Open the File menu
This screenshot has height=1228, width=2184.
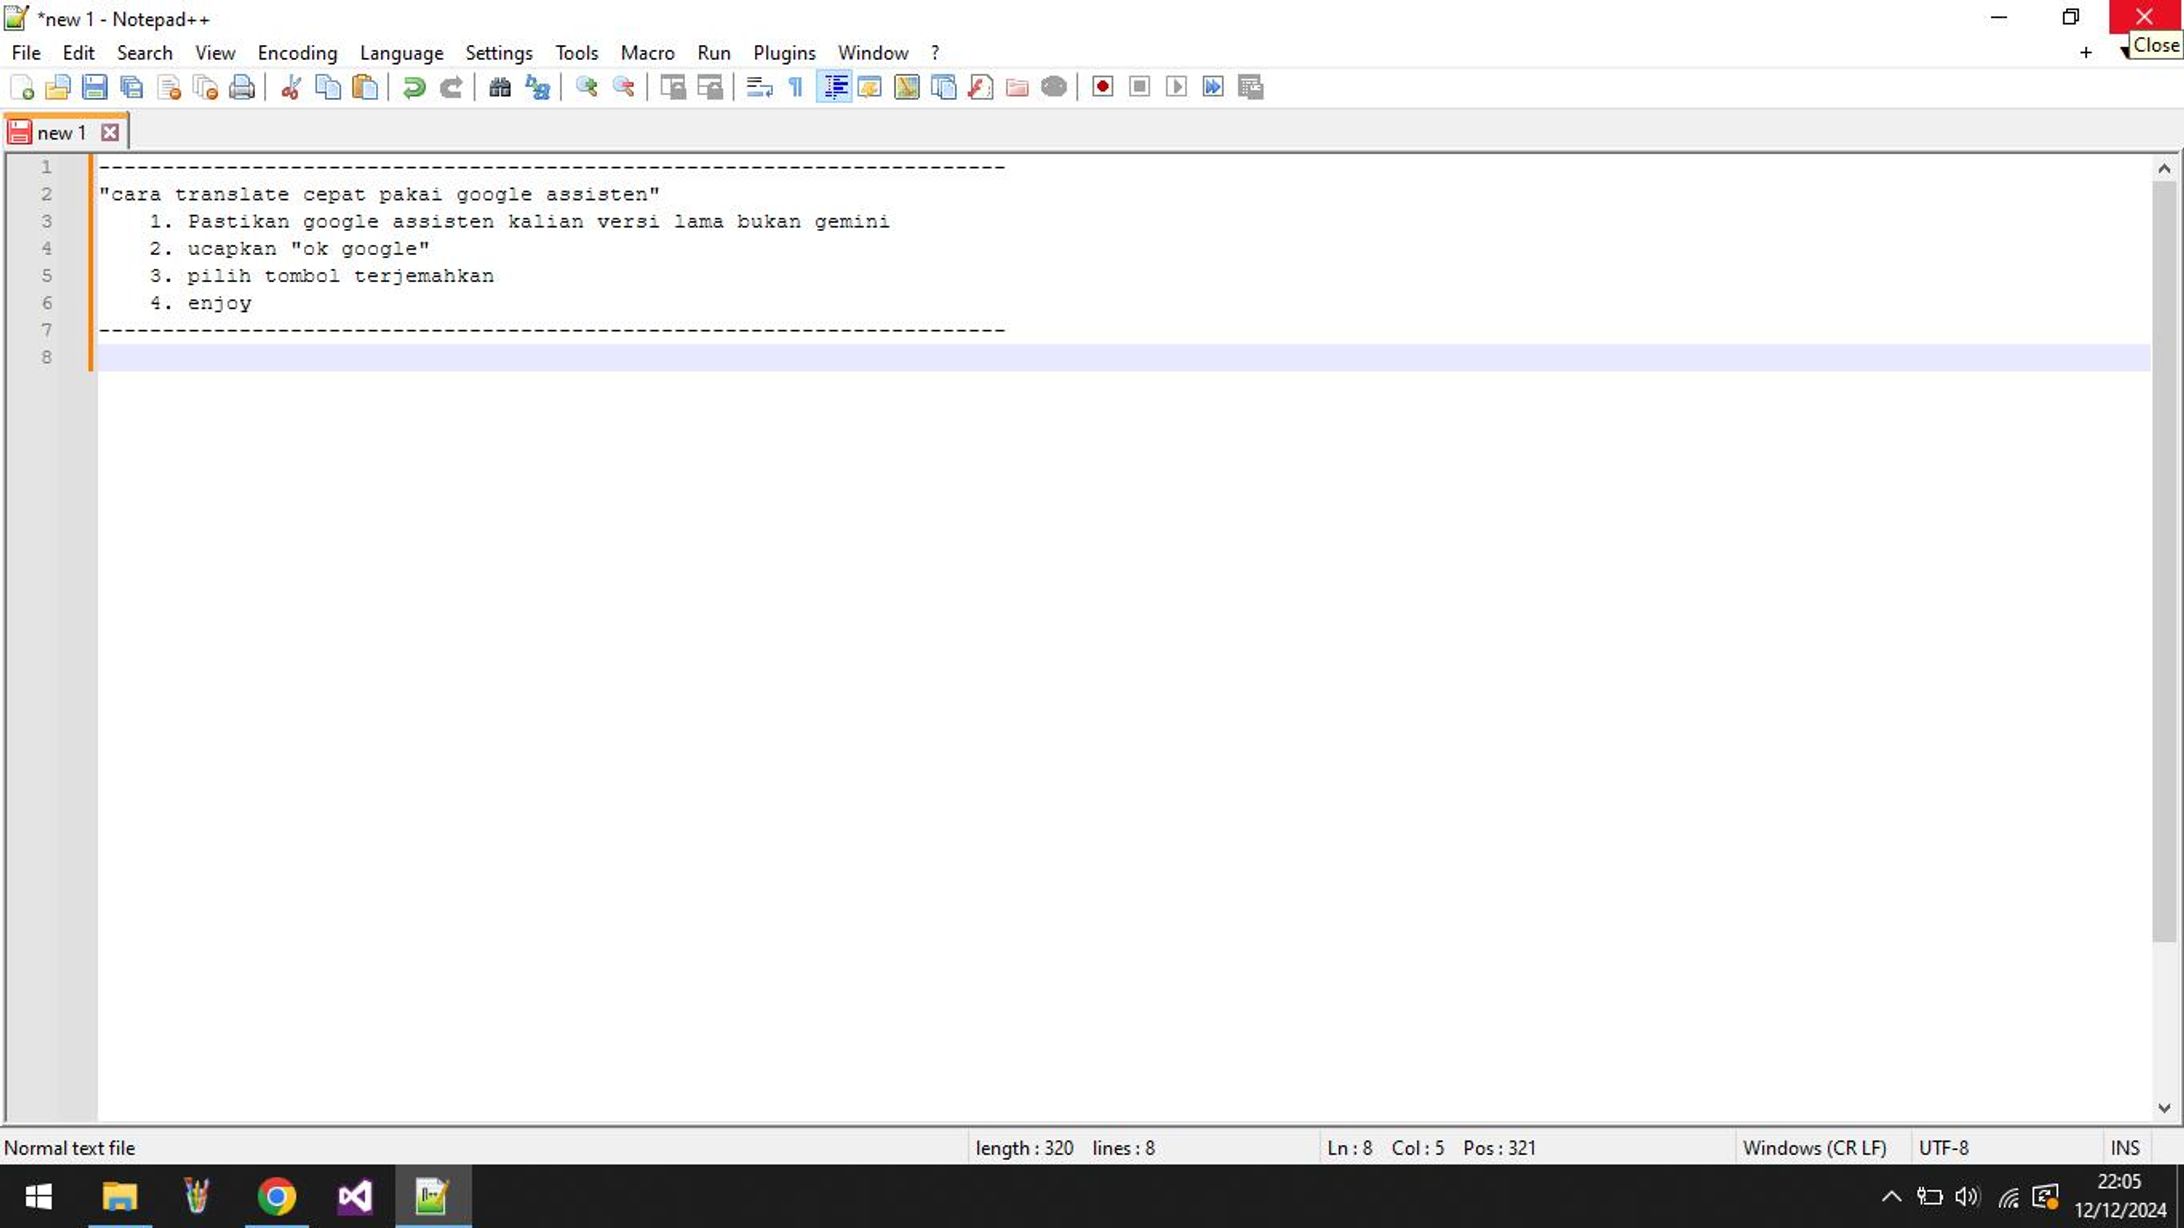pyautogui.click(x=26, y=53)
